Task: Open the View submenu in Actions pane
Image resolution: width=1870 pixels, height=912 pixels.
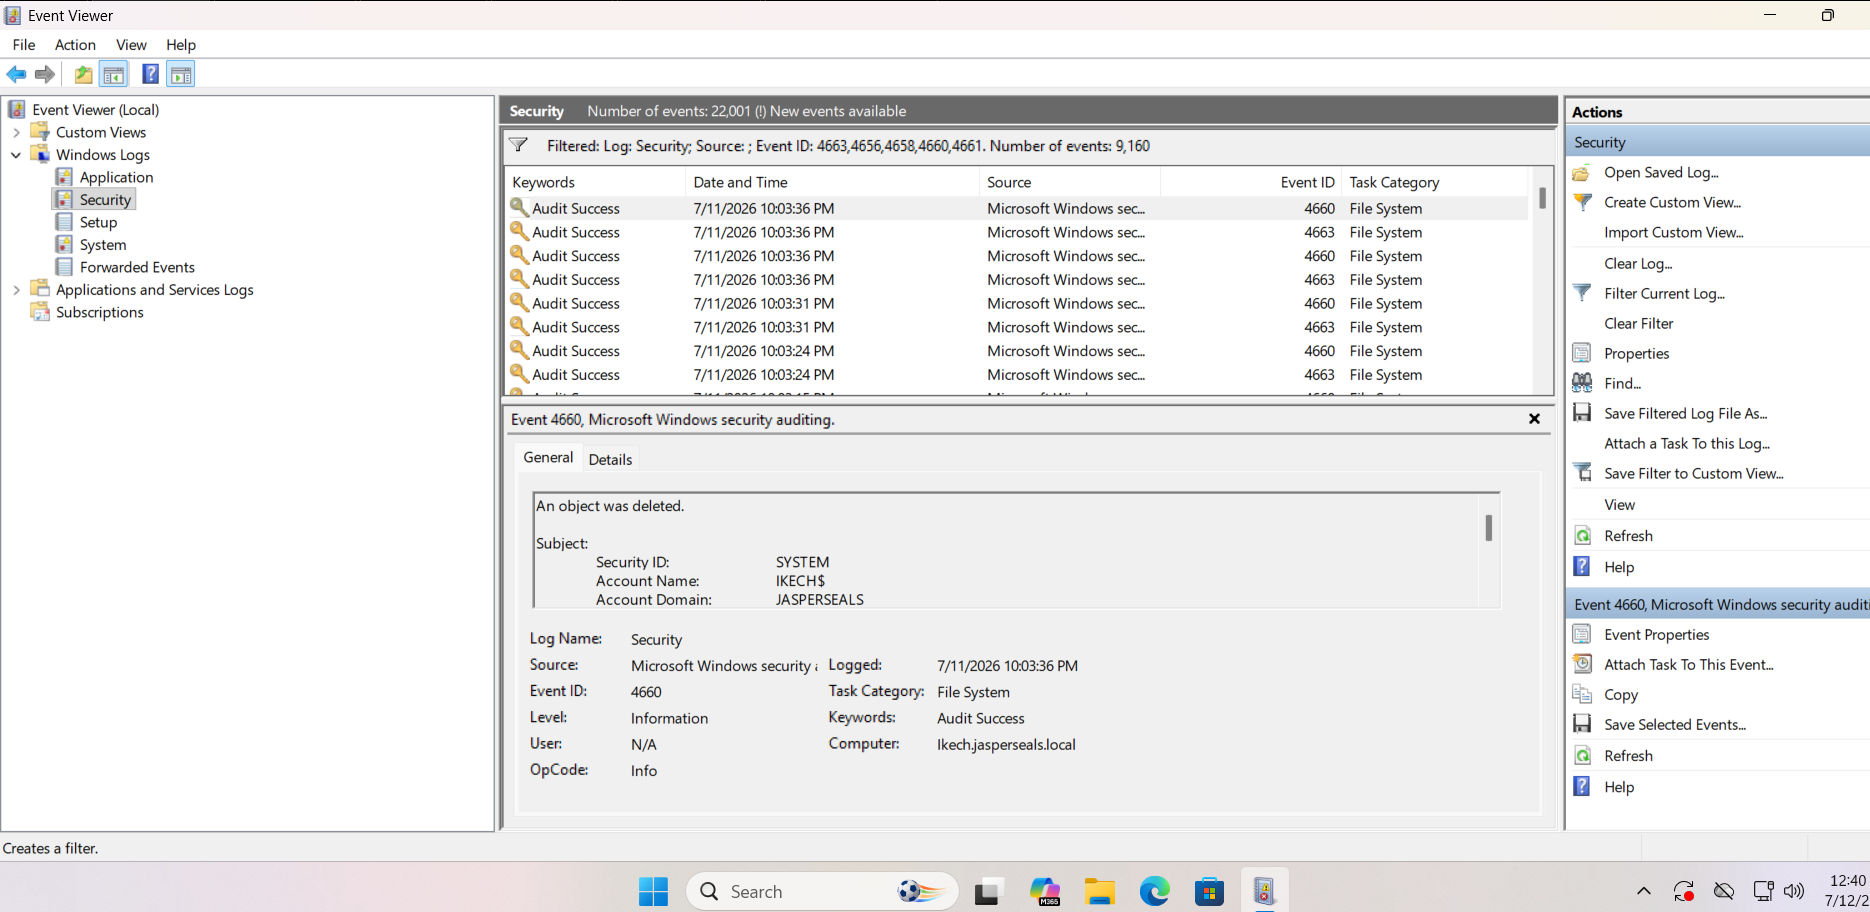Action: (1619, 505)
